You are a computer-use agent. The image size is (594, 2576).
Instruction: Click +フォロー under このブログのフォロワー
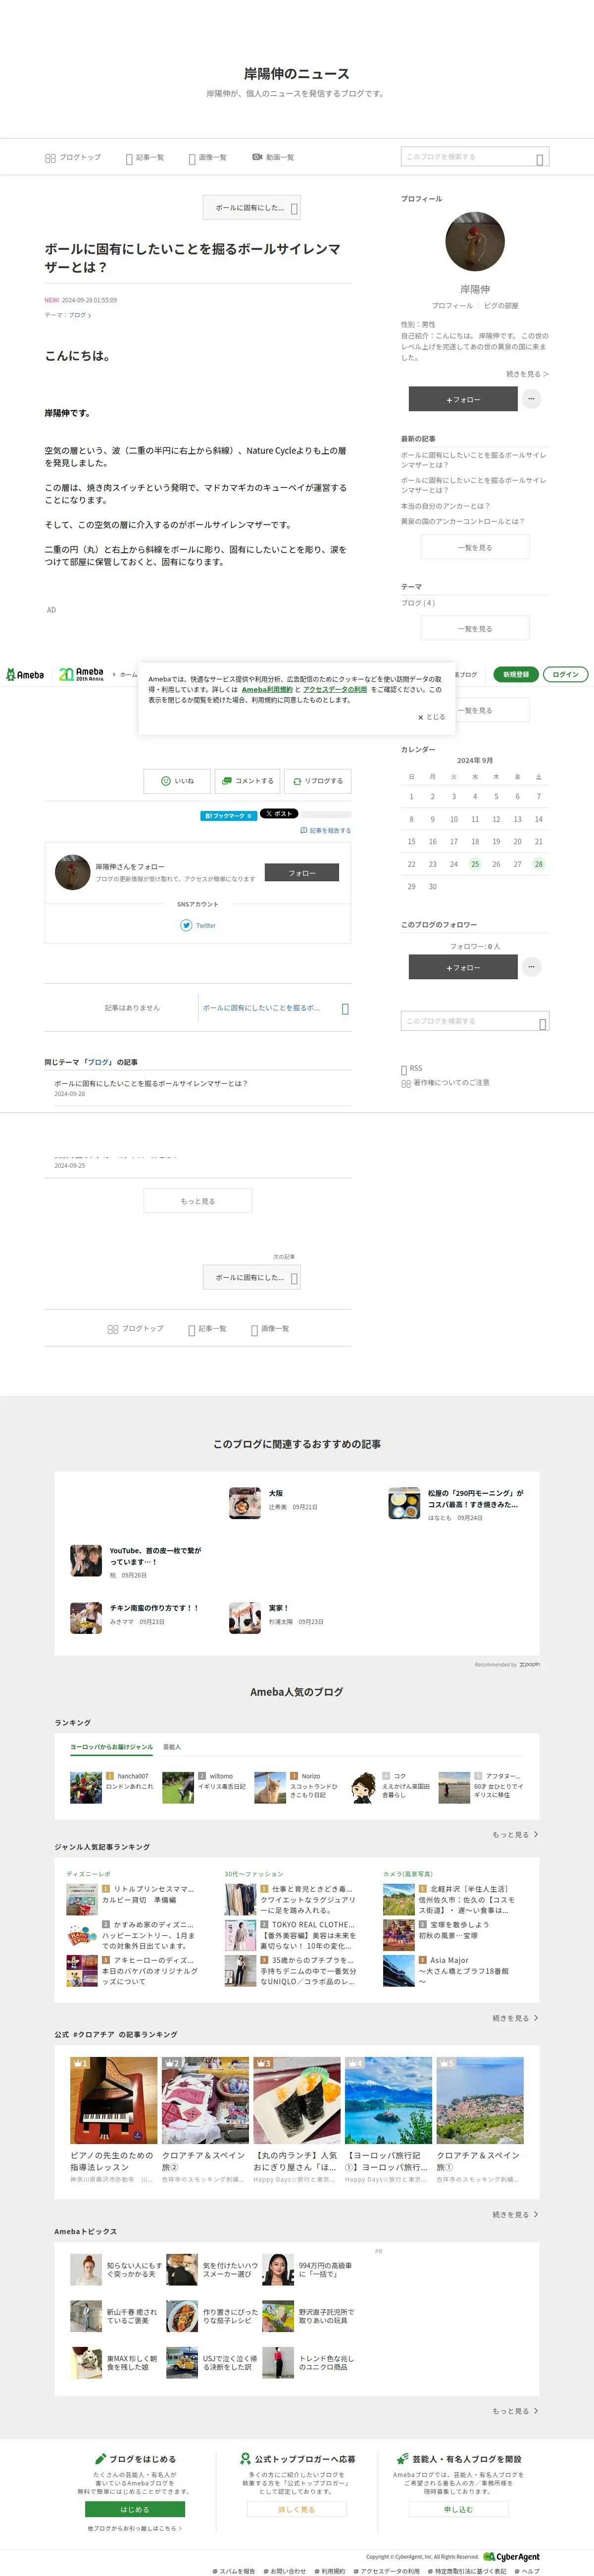(x=463, y=967)
